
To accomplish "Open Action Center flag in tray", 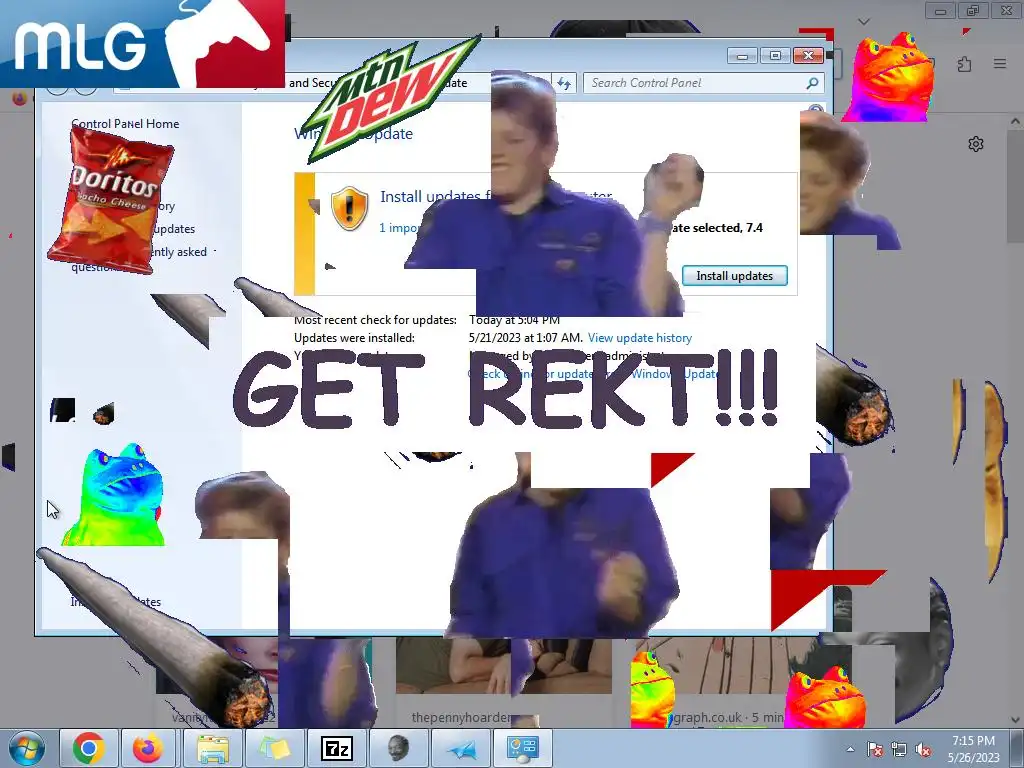I will pos(875,749).
